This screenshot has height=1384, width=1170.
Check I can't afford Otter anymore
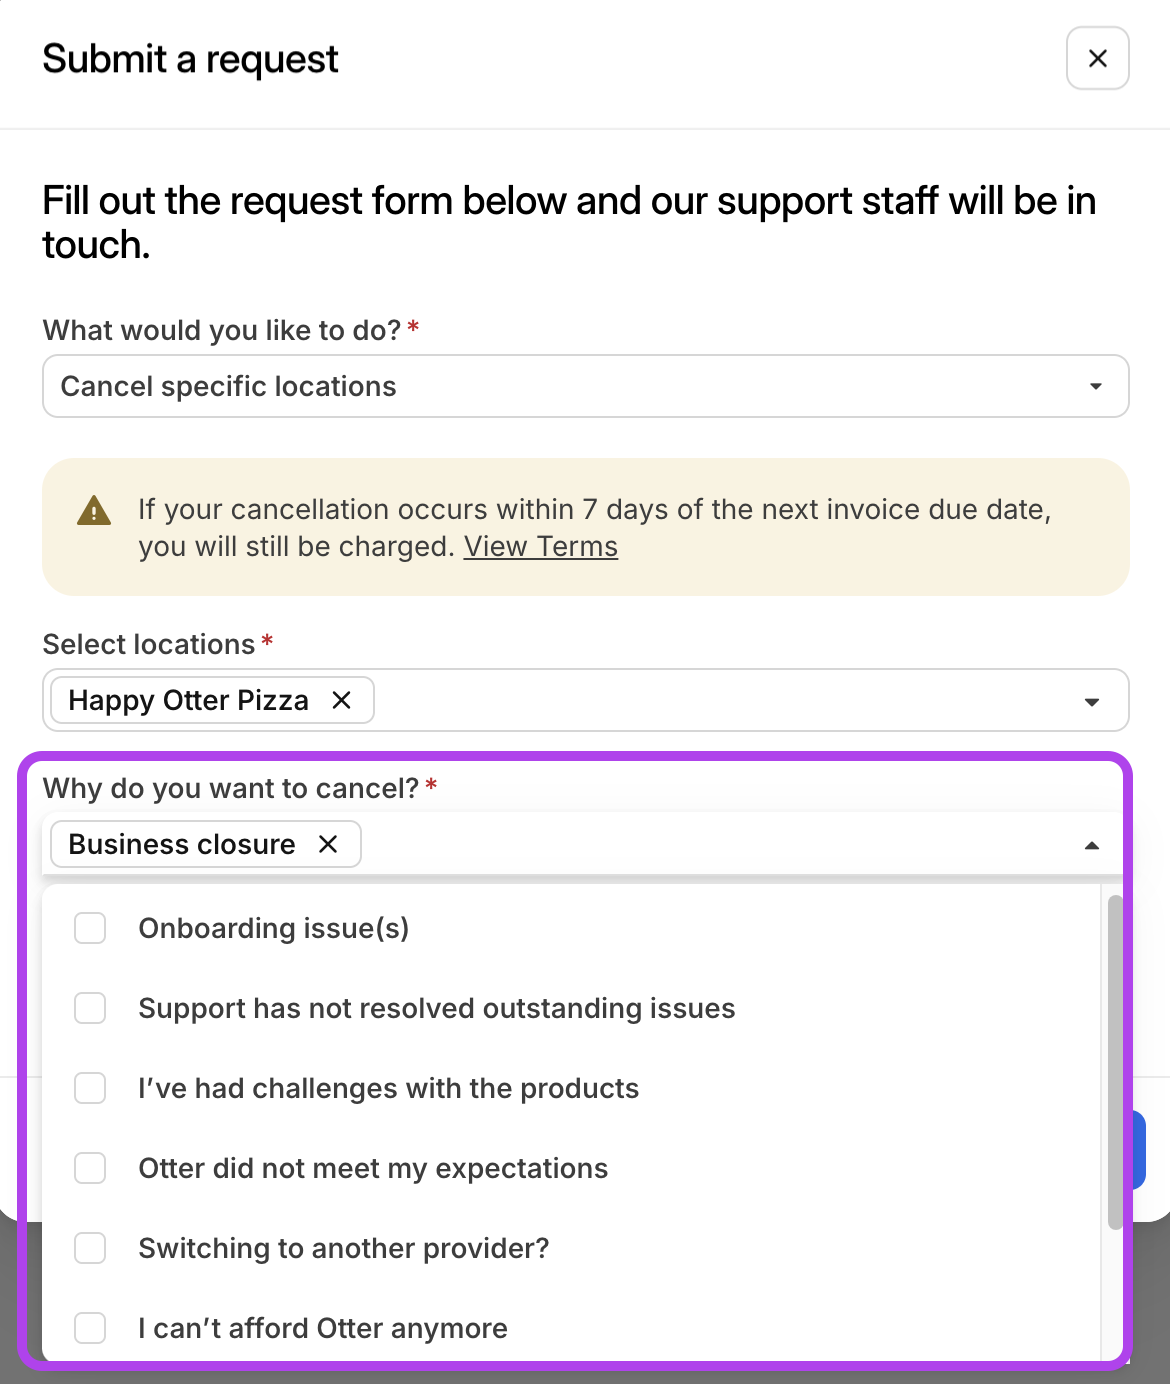pyautogui.click(x=90, y=1328)
